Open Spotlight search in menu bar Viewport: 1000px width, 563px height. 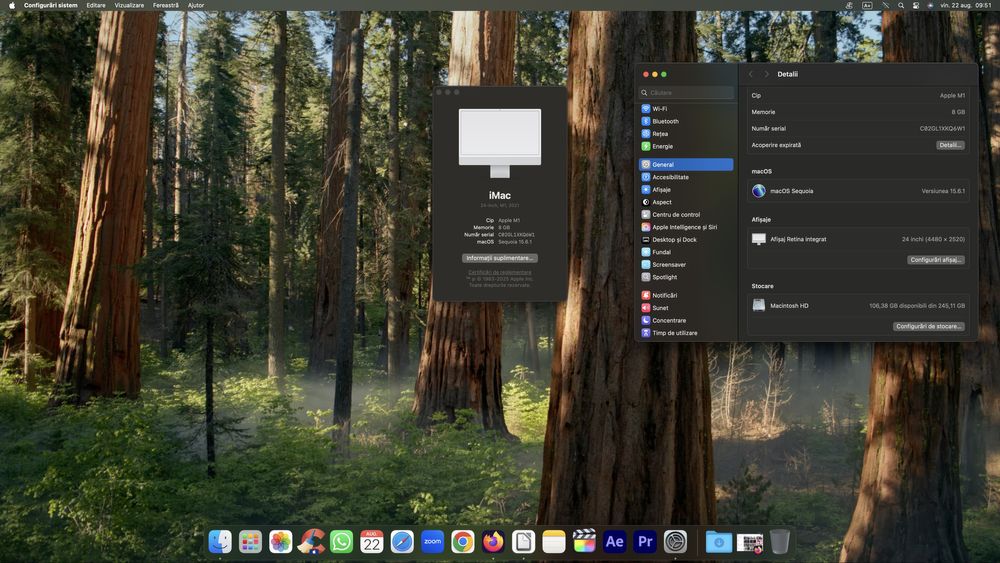[901, 5]
